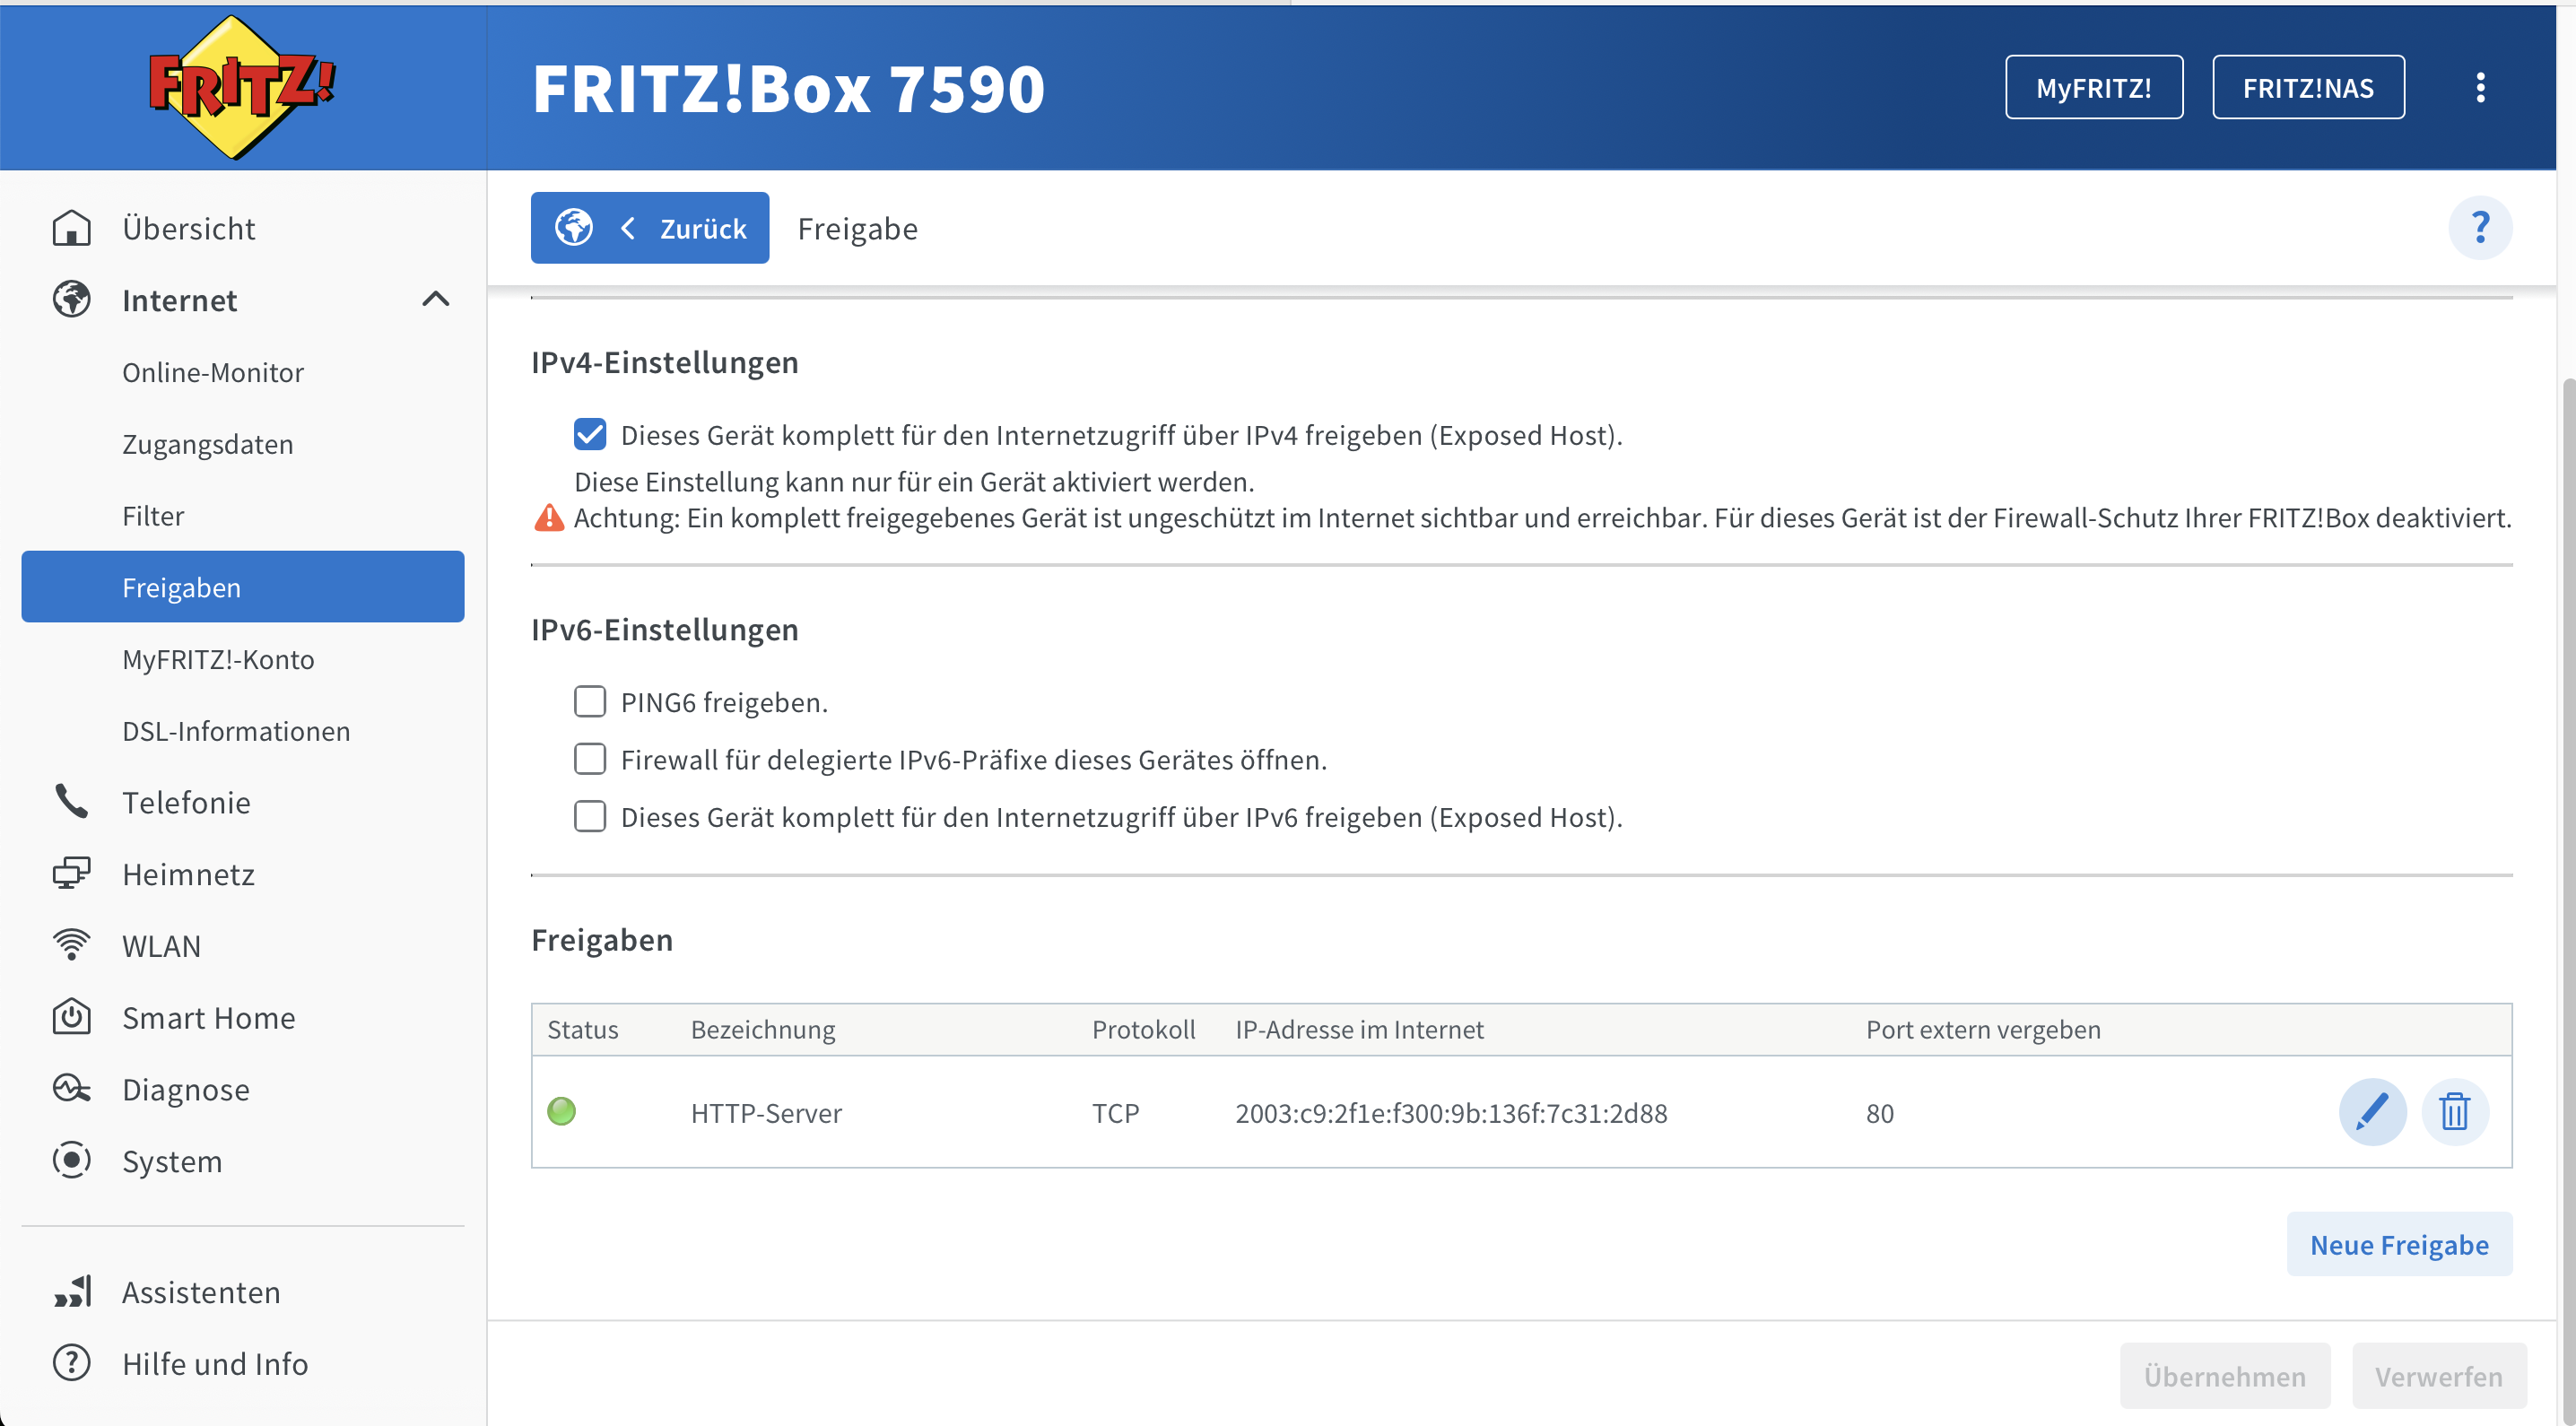Go back with the Zurück button
This screenshot has height=1426, width=2576.
pos(650,228)
